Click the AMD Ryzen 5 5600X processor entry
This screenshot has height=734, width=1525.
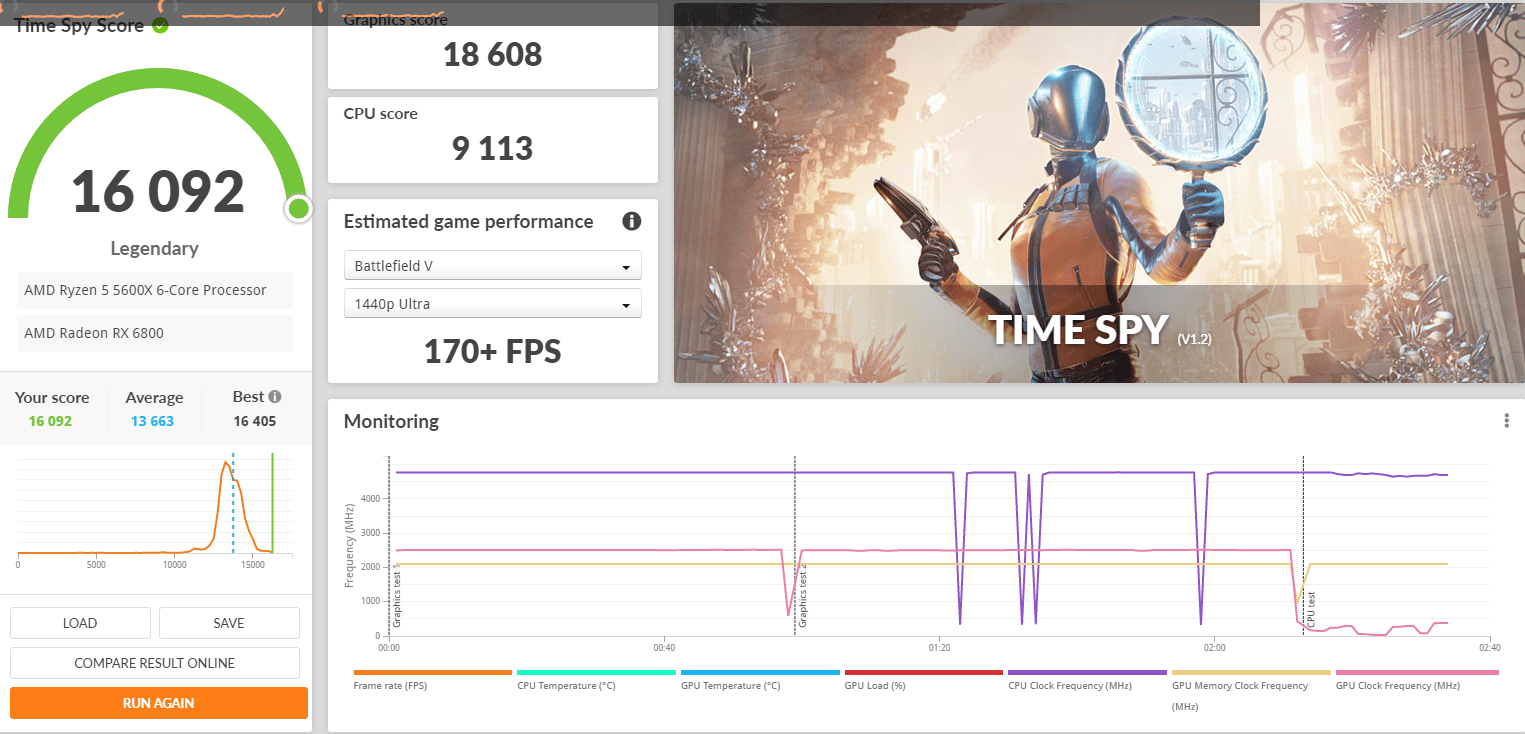pyautogui.click(x=155, y=290)
